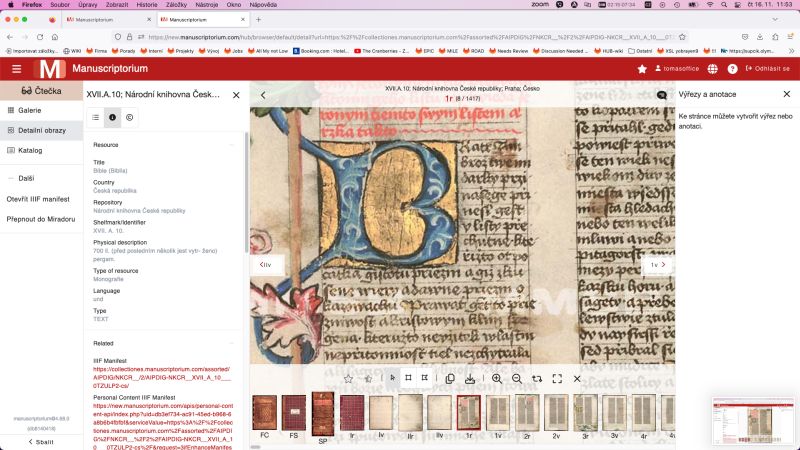The image size is (800, 450).
Task: Click Odhlásit se logout
Action: point(767,68)
